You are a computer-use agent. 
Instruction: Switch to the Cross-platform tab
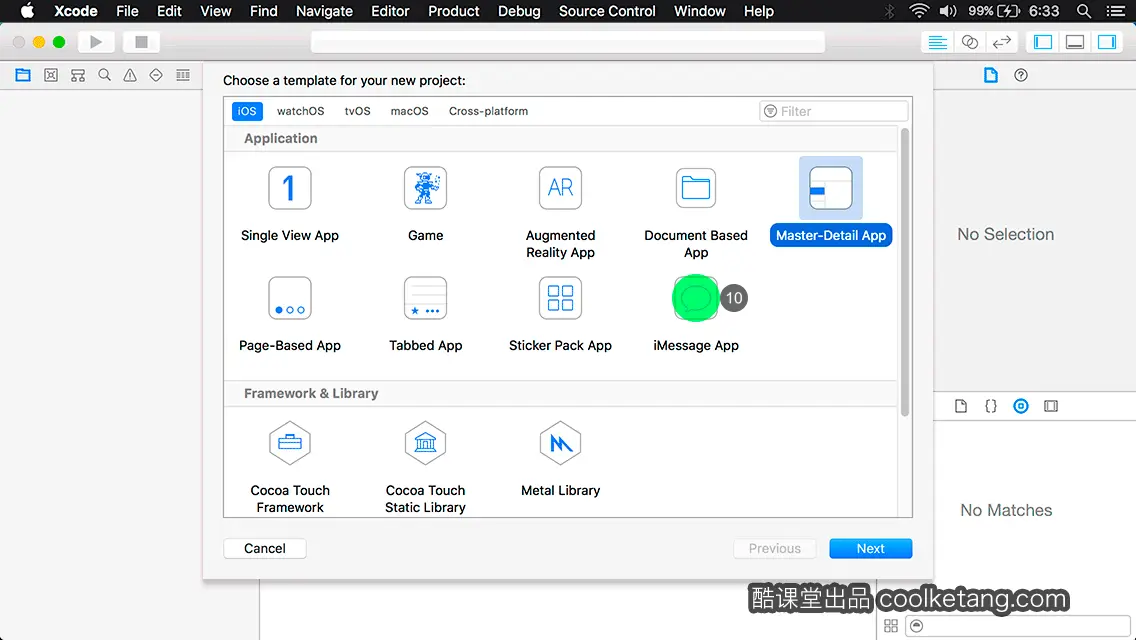(x=488, y=111)
